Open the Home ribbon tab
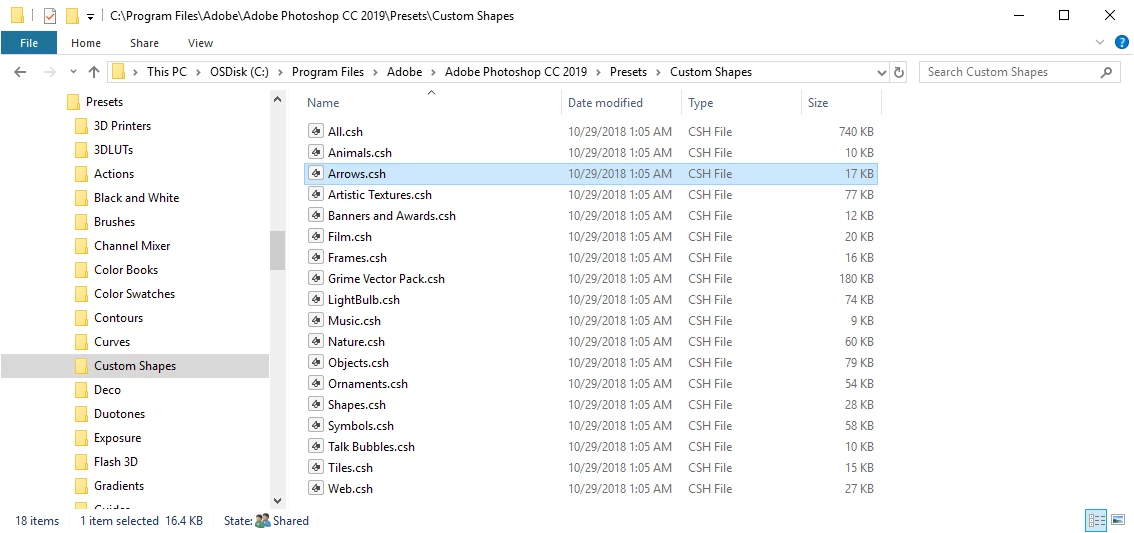 click(86, 43)
